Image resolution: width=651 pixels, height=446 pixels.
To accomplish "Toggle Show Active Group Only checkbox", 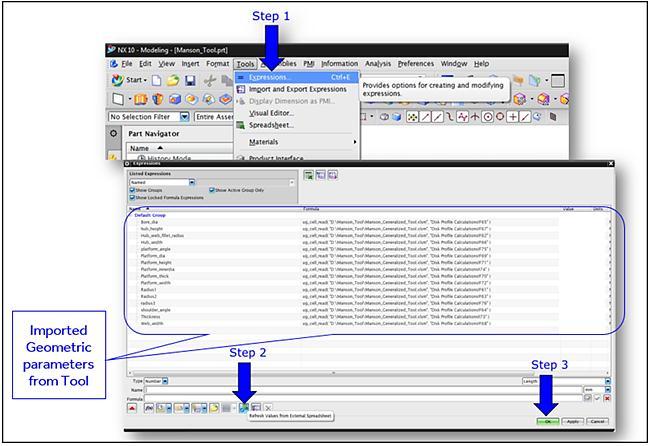I will [x=212, y=190].
